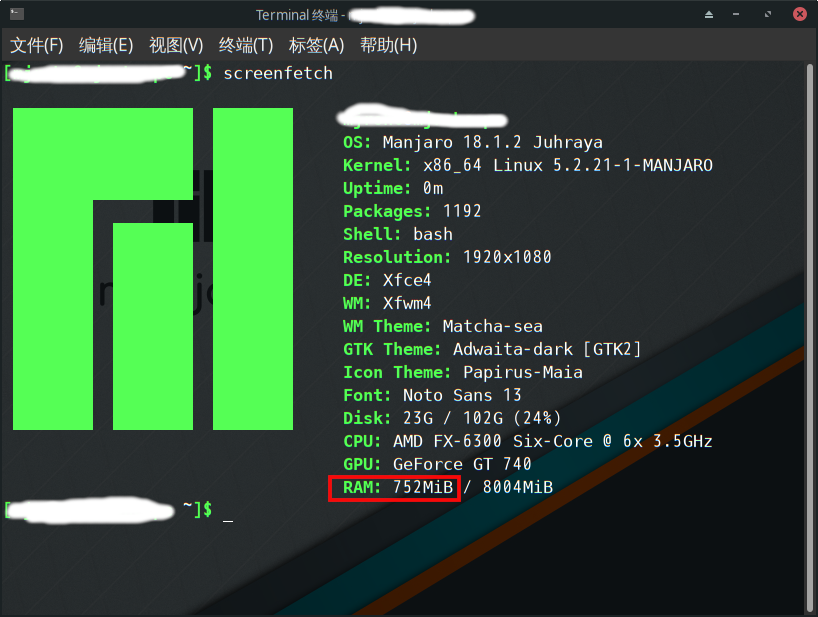Click the Terminal 终端 window title
The width and height of the screenshot is (818, 617).
[x=297, y=15]
